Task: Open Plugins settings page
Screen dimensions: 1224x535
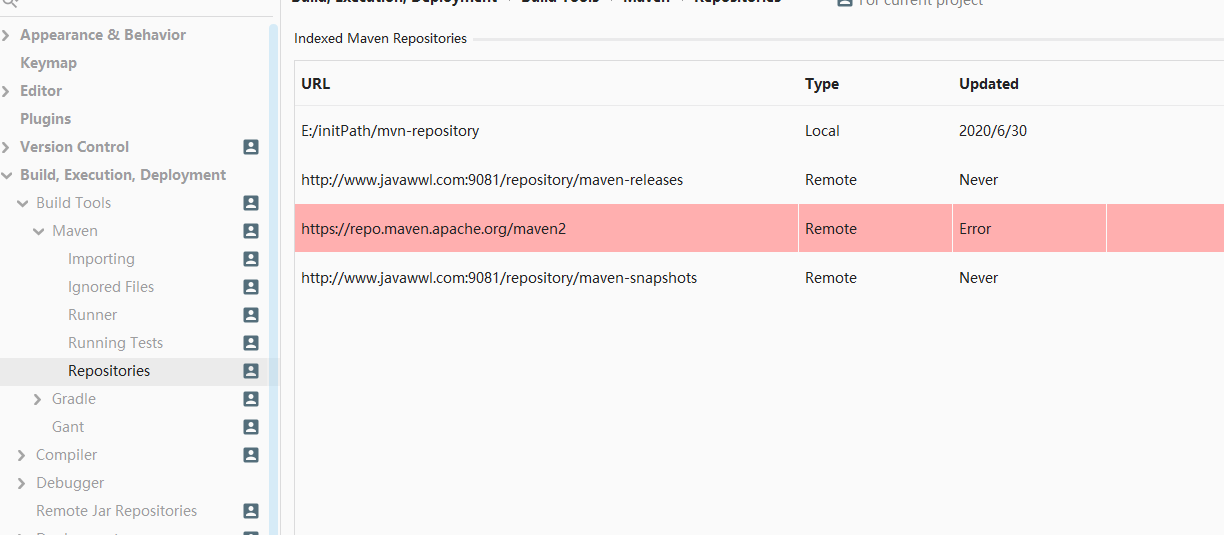Action: coord(45,119)
